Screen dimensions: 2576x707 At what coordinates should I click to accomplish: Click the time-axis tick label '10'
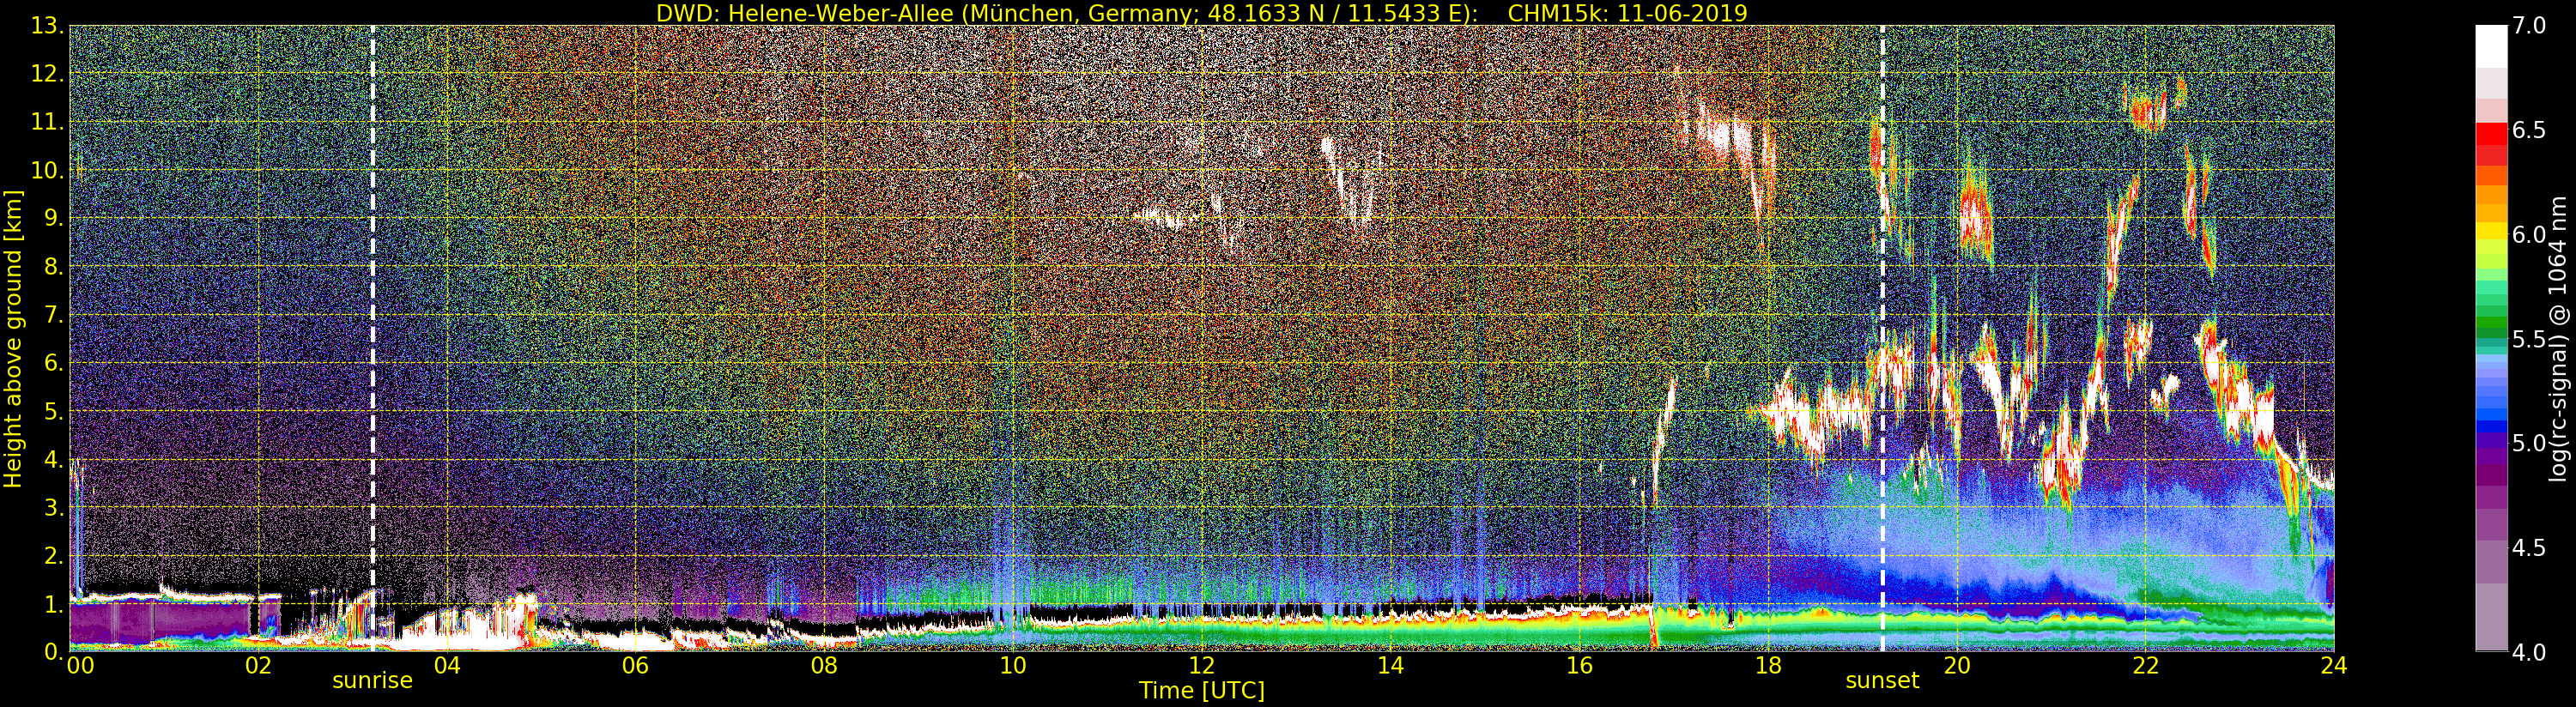click(1013, 666)
